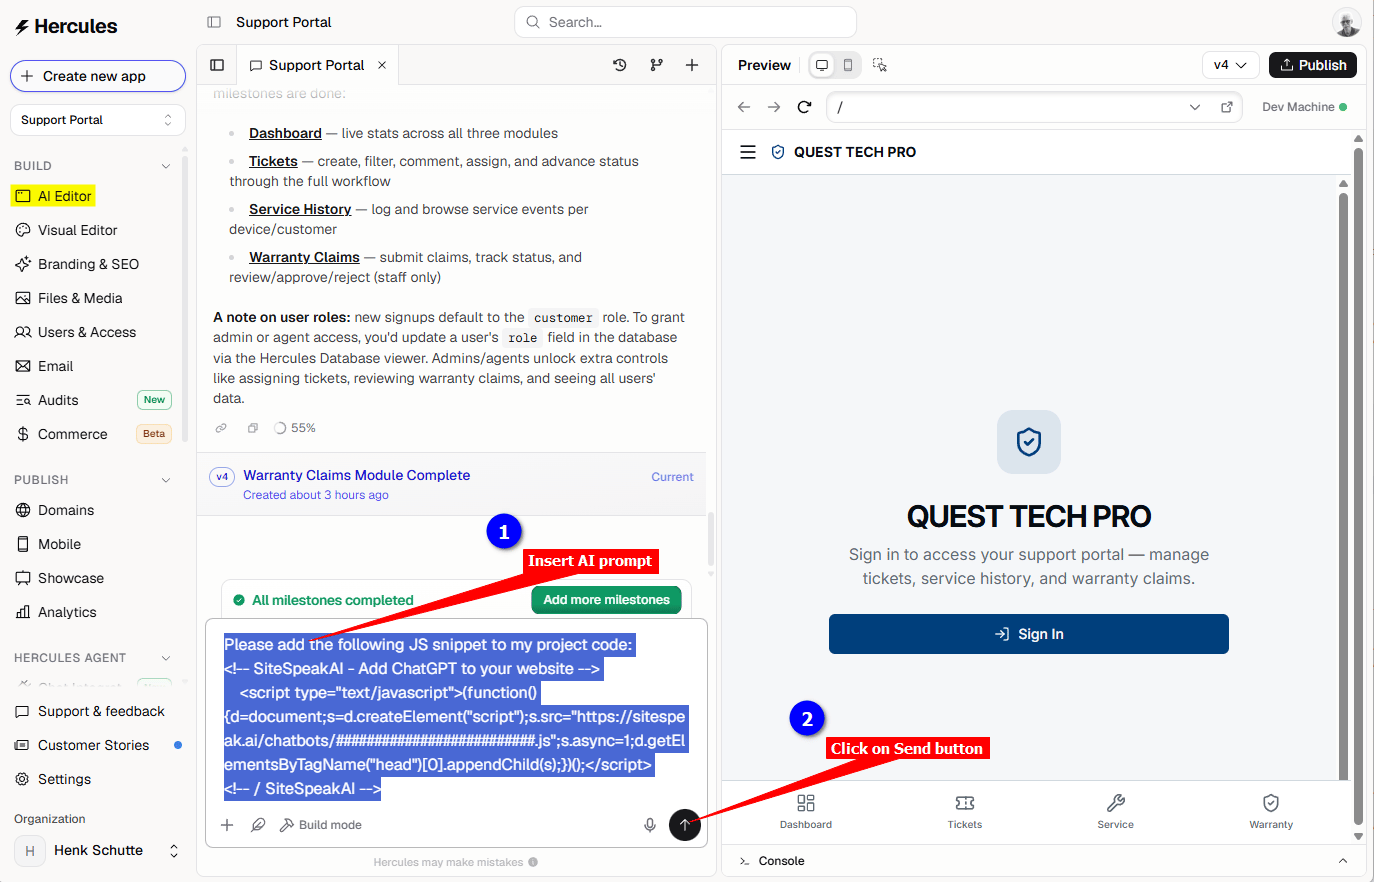The height and width of the screenshot is (882, 1374).
Task: Open Users & Access page
Action: click(x=76, y=332)
